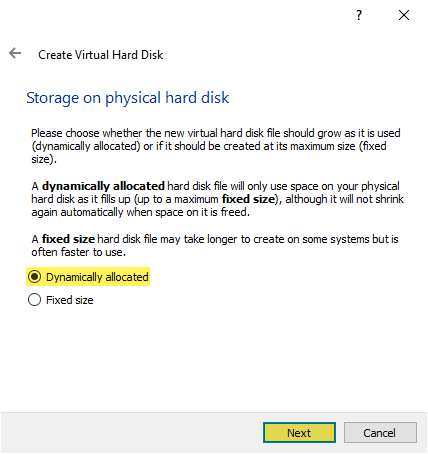Click the empty area below Fixed size option

[x=213, y=358]
